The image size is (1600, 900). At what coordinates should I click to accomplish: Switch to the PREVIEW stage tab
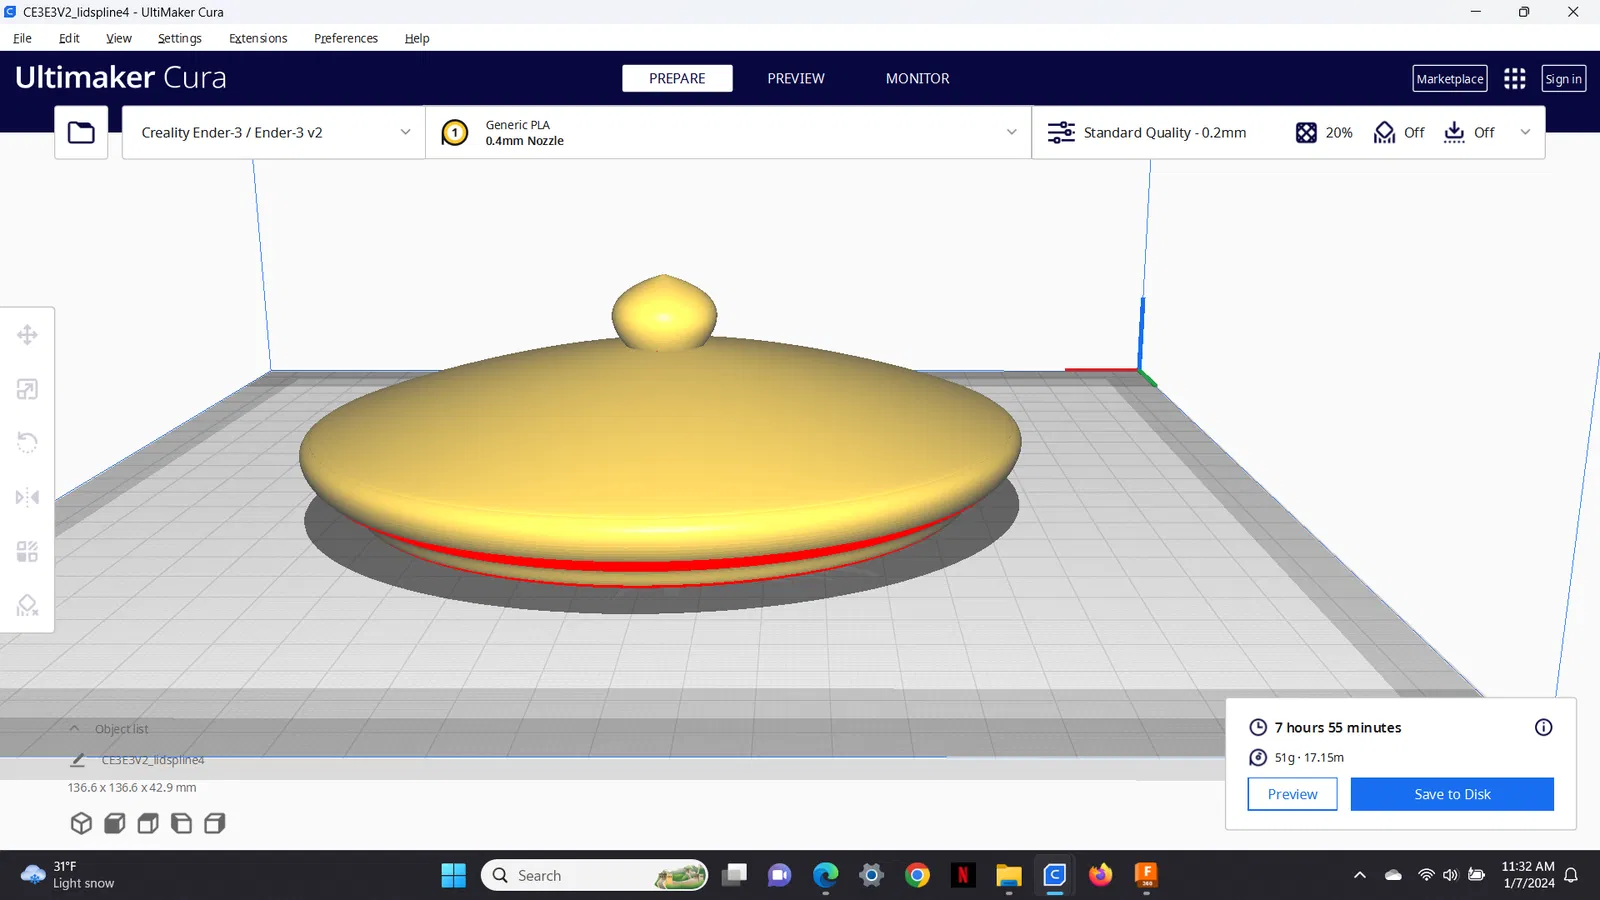click(796, 78)
